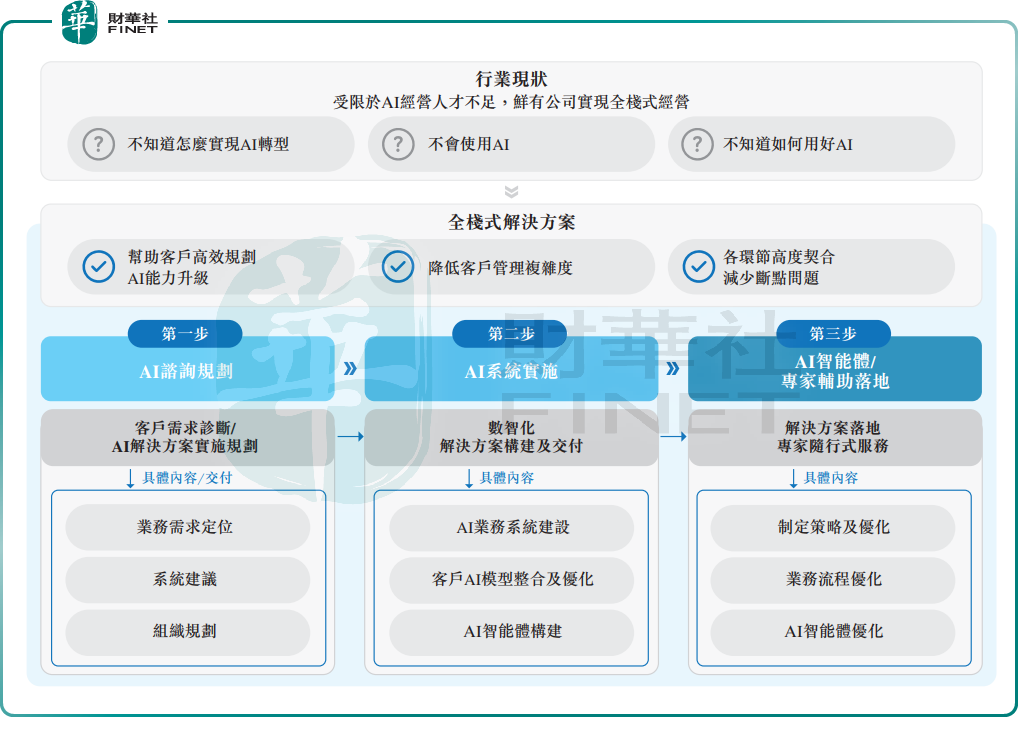Click the 組織規劃 pill

coord(188,631)
